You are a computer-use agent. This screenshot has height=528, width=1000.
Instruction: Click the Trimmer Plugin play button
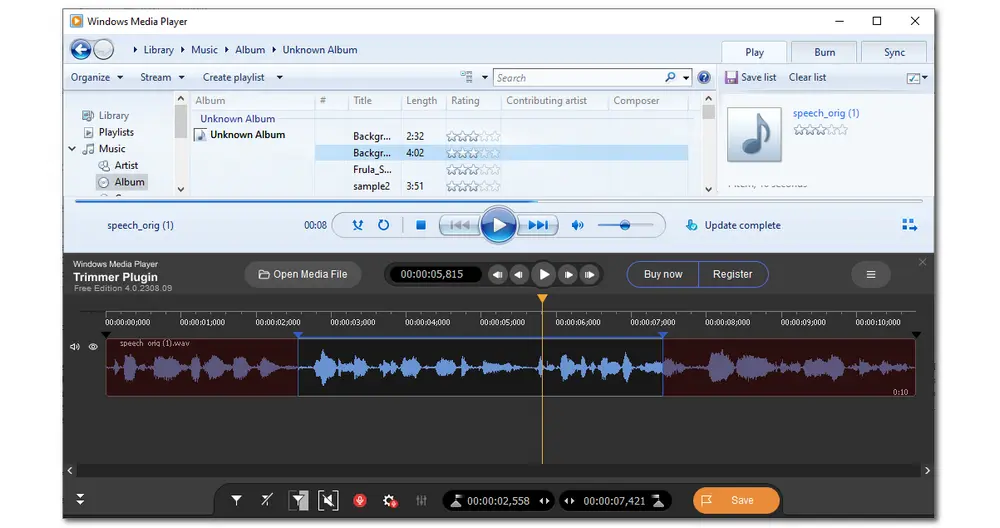pos(544,274)
